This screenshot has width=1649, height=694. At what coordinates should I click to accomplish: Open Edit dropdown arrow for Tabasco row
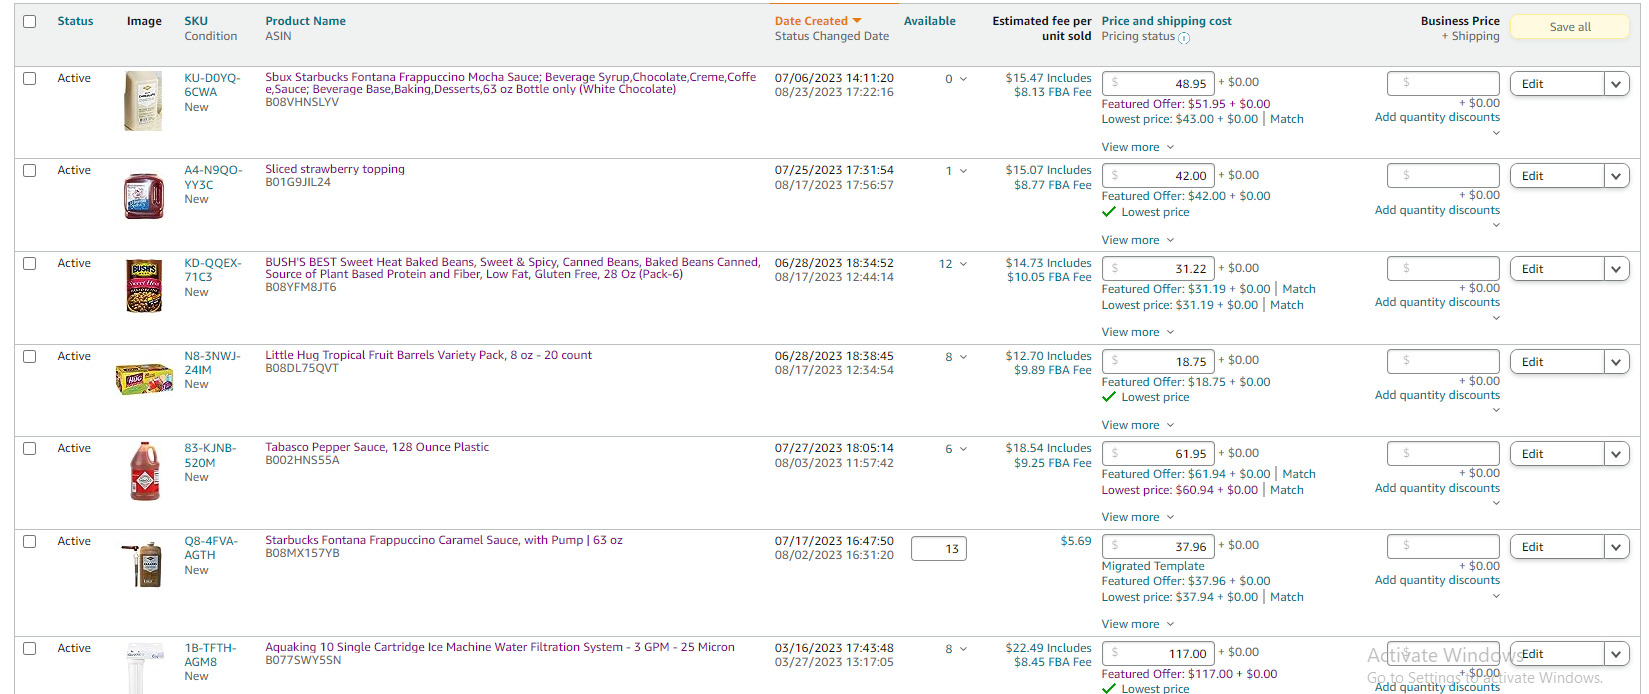tap(1617, 454)
